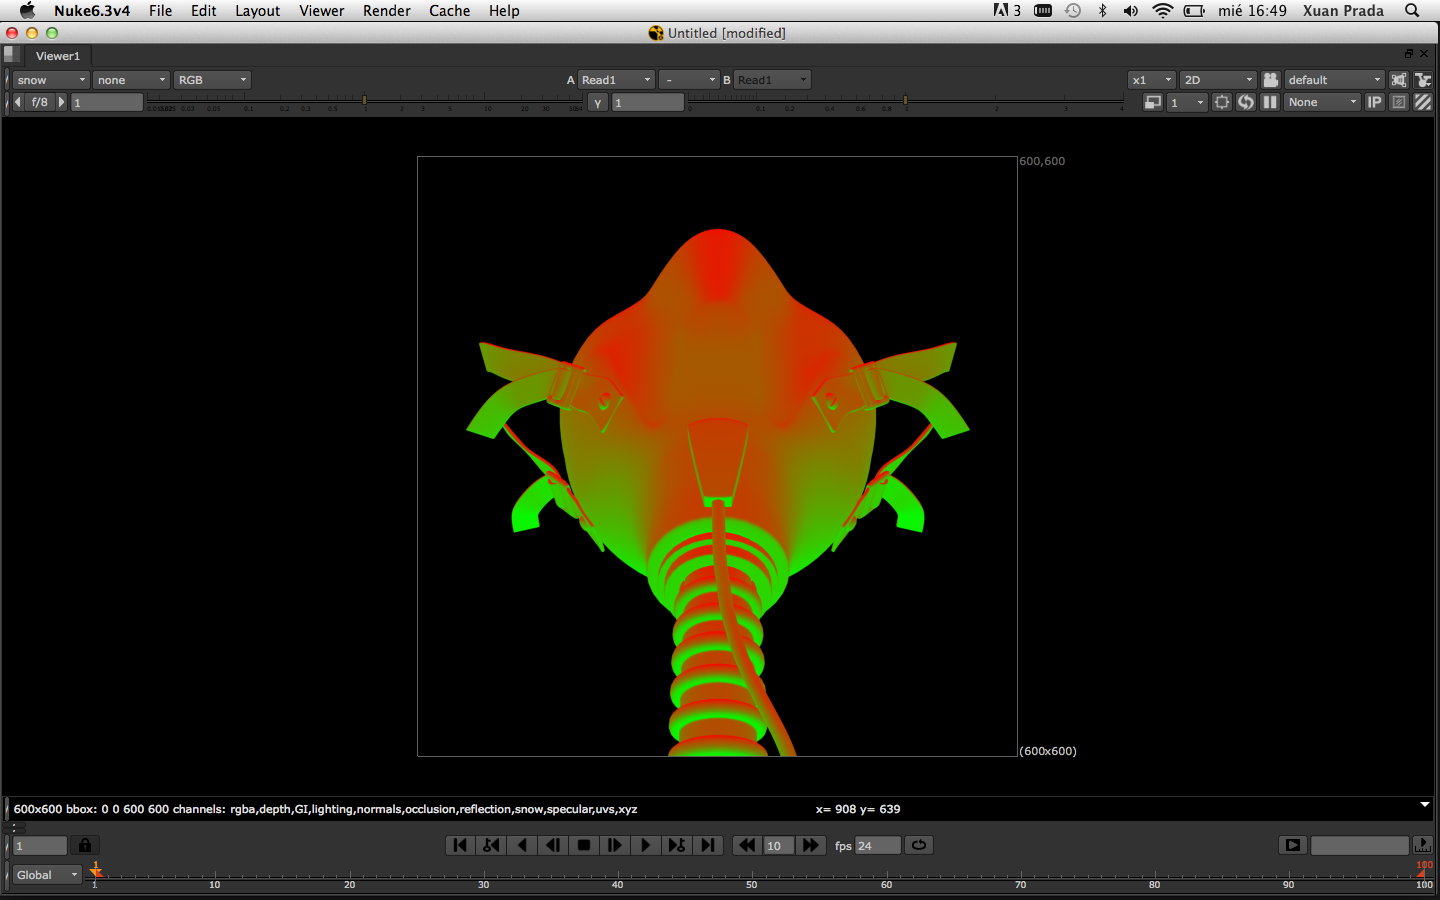Image resolution: width=1440 pixels, height=900 pixels.
Task: Open the Spotlight search icon
Action: pyautogui.click(x=1412, y=10)
